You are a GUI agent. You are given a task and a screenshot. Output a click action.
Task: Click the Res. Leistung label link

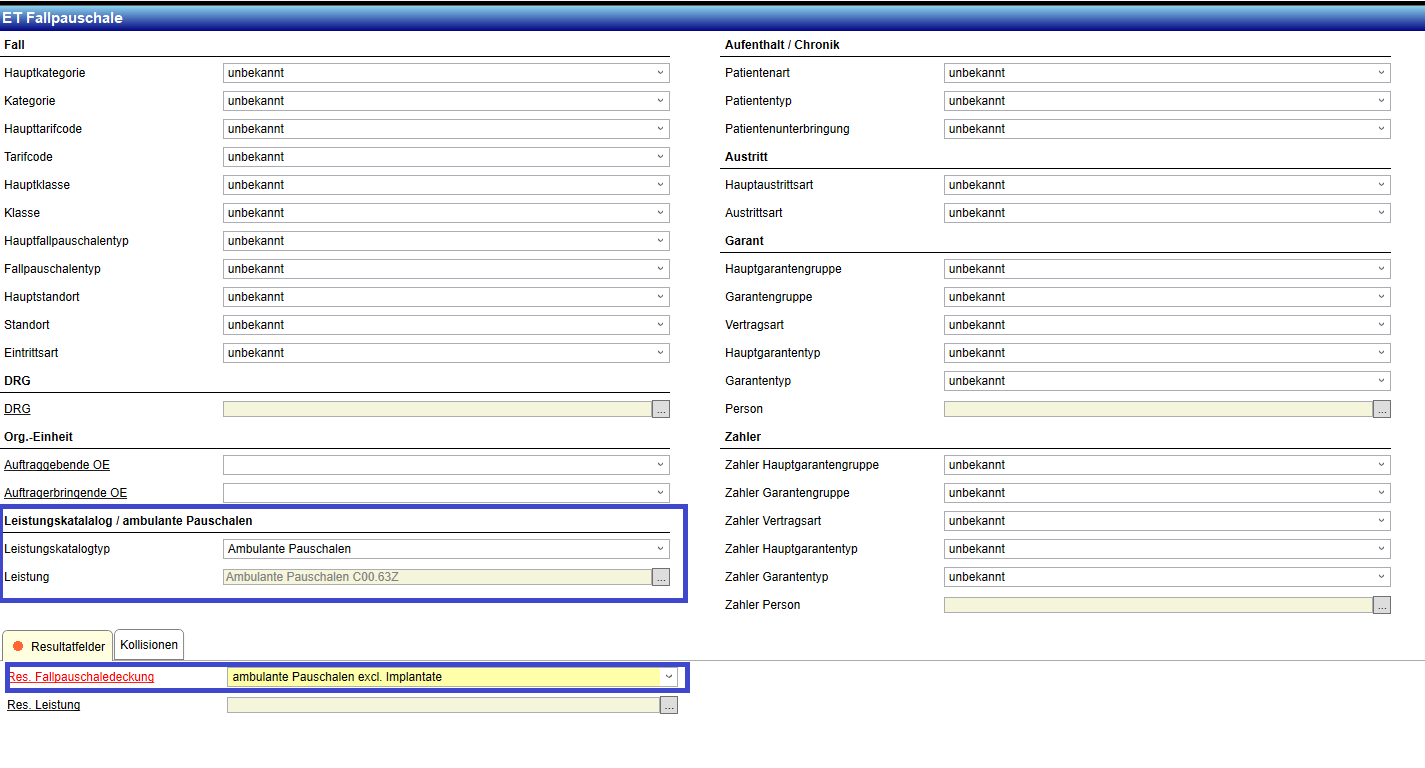[x=44, y=705]
